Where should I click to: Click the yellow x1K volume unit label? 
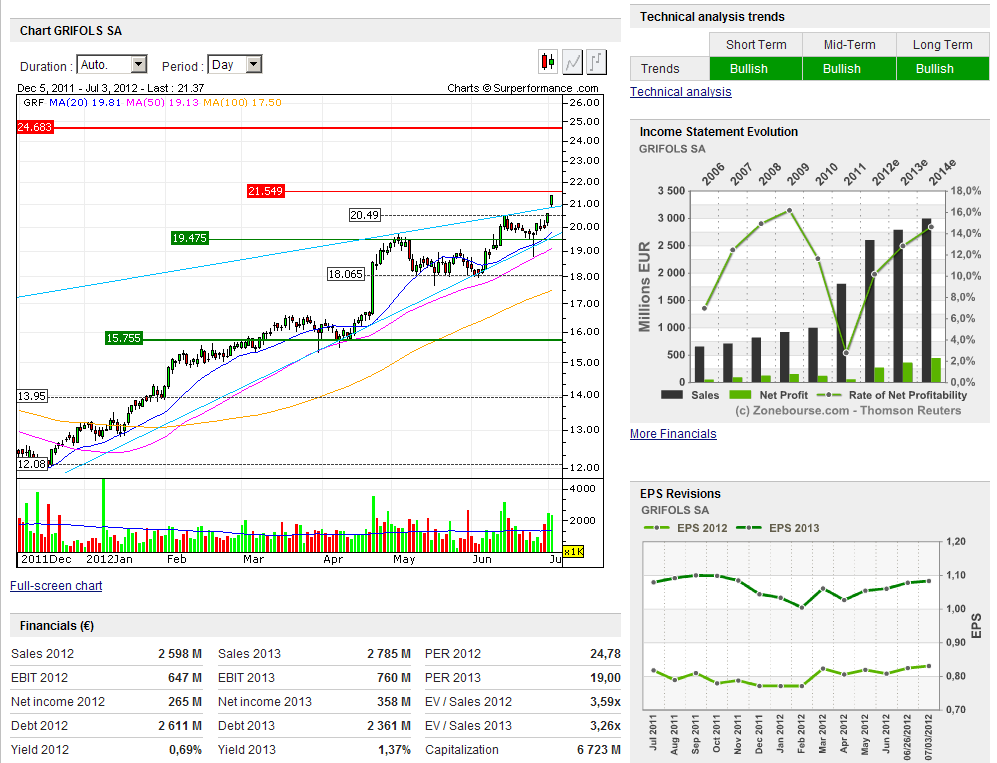pyautogui.click(x=574, y=551)
